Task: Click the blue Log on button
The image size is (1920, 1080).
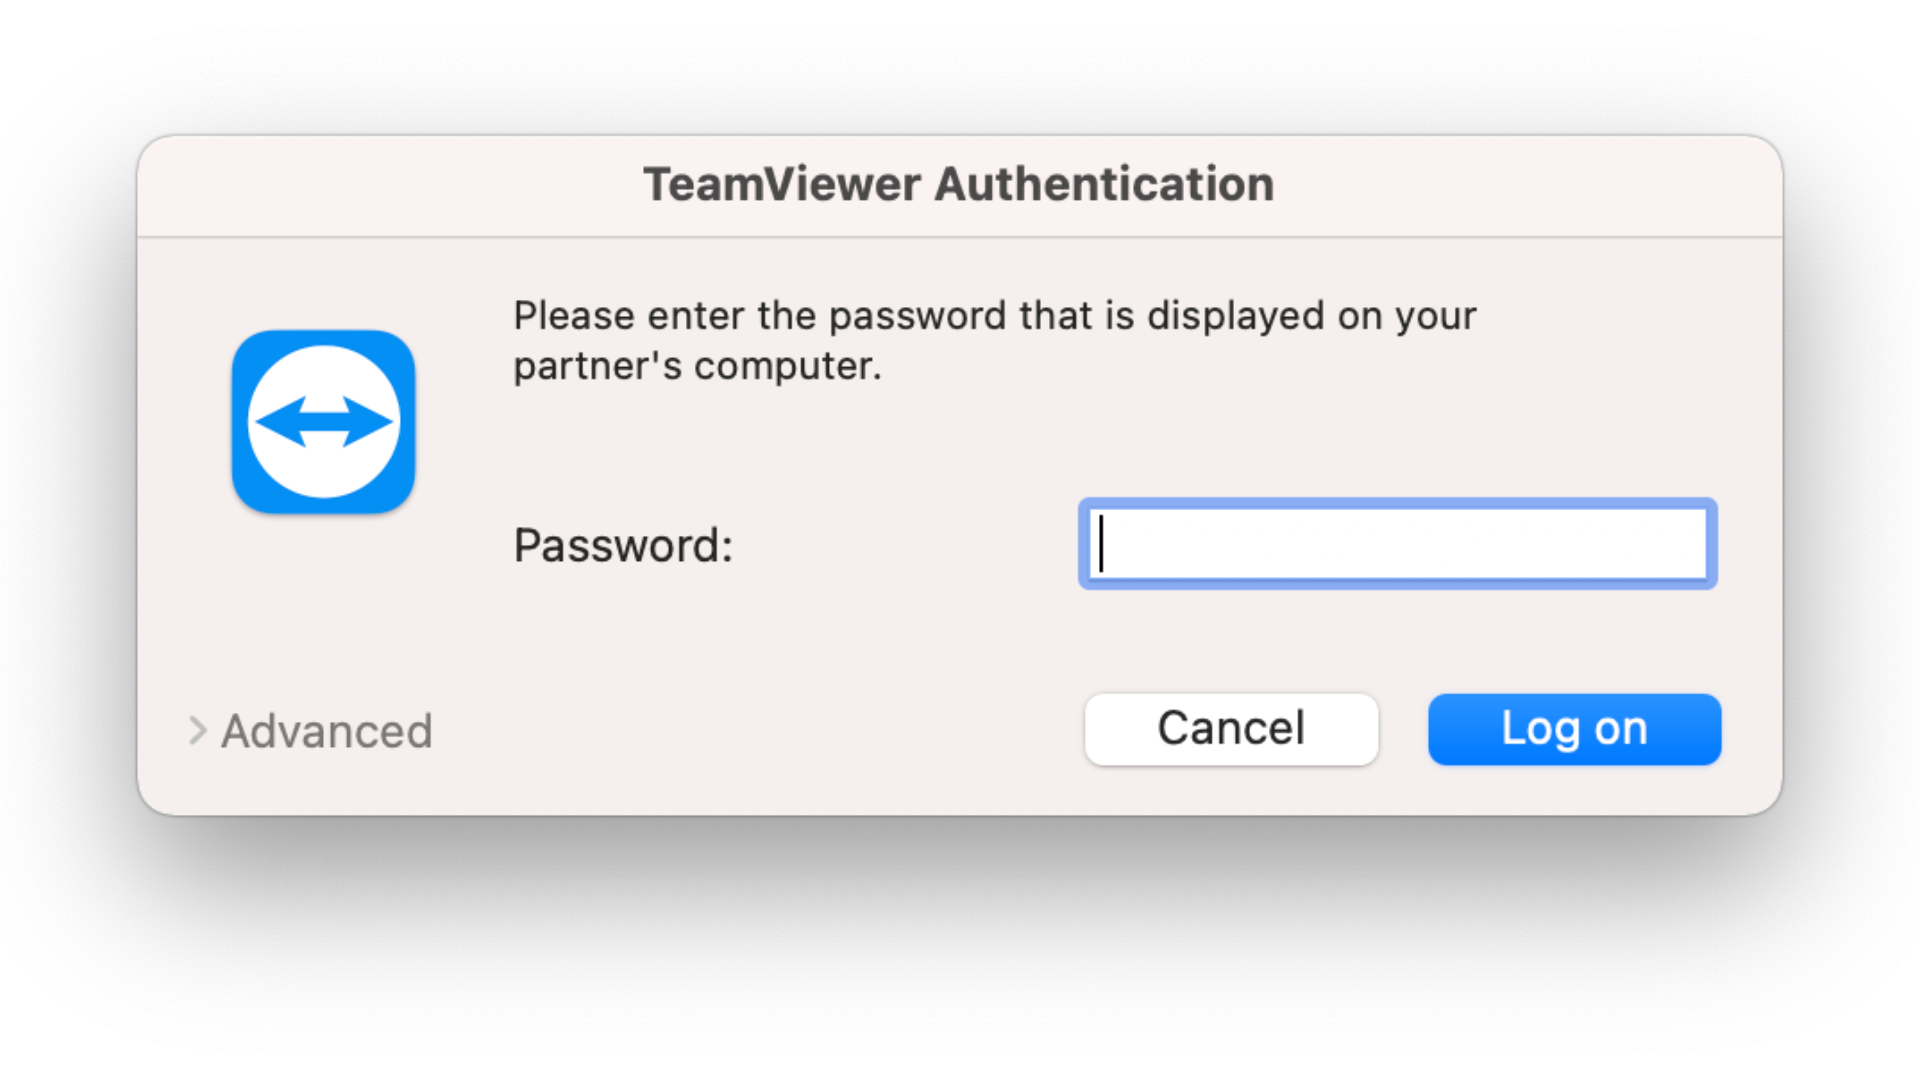Action: [x=1574, y=729]
